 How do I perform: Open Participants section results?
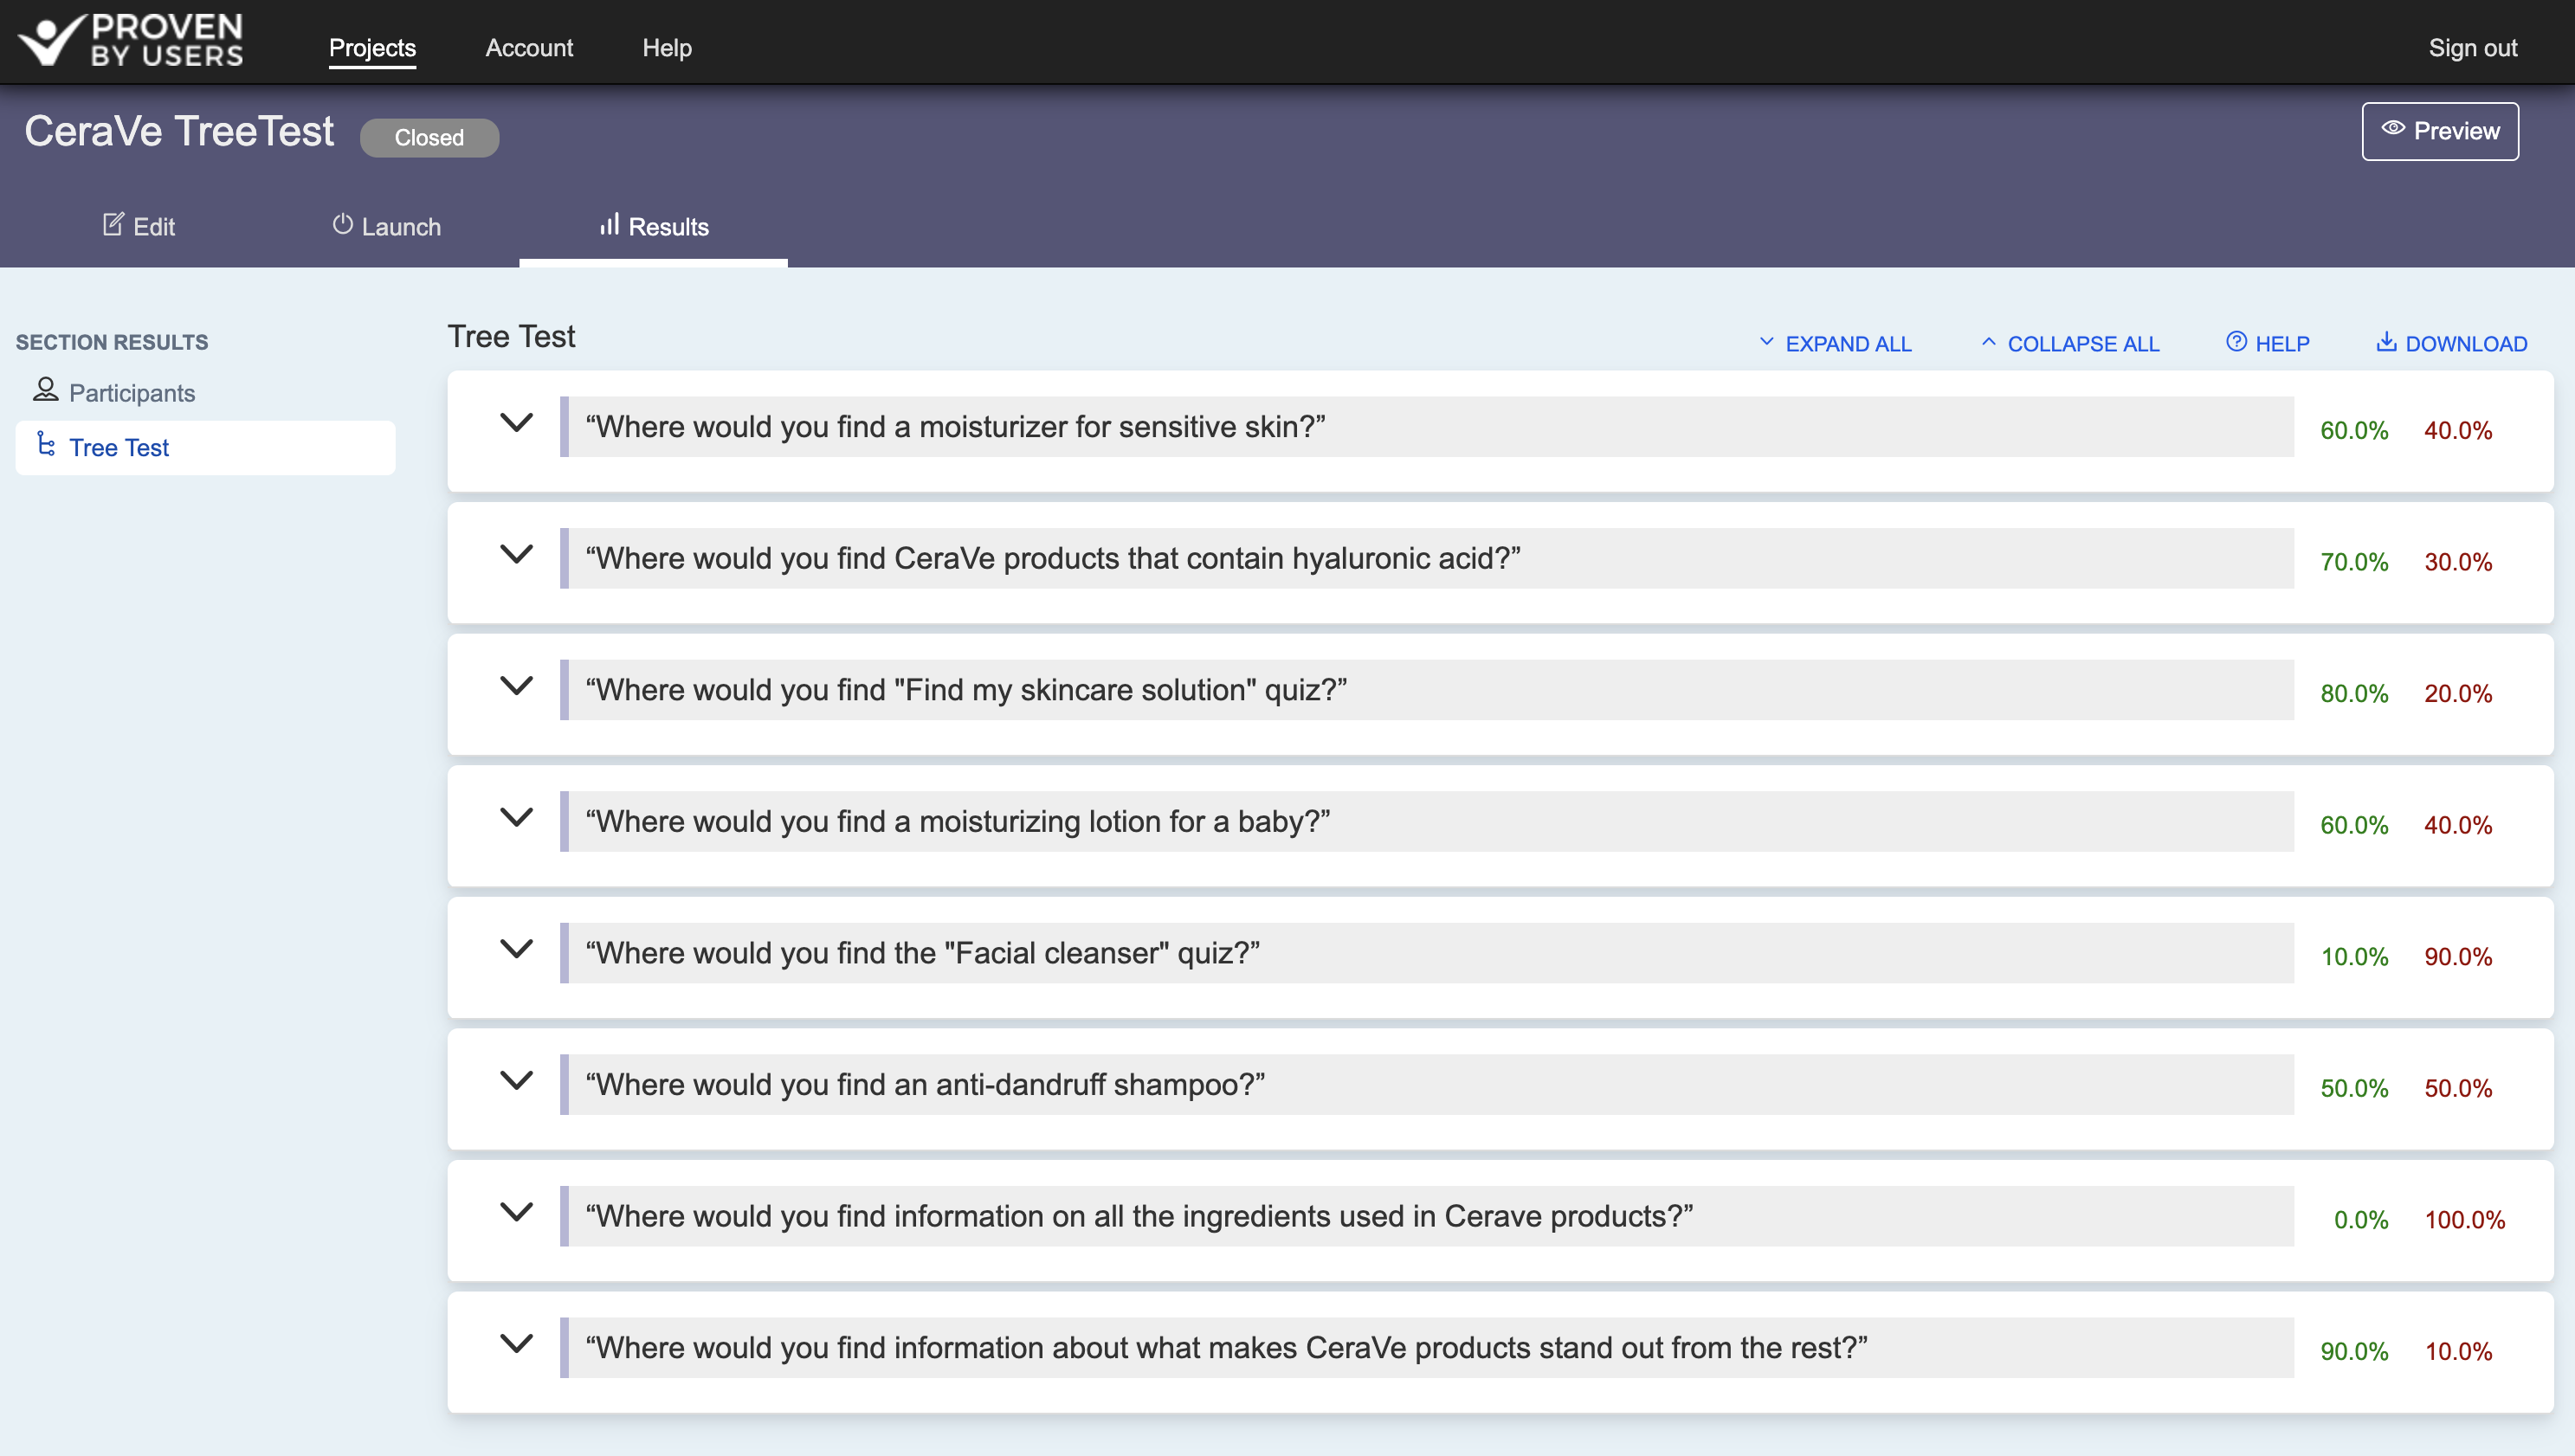click(205, 392)
